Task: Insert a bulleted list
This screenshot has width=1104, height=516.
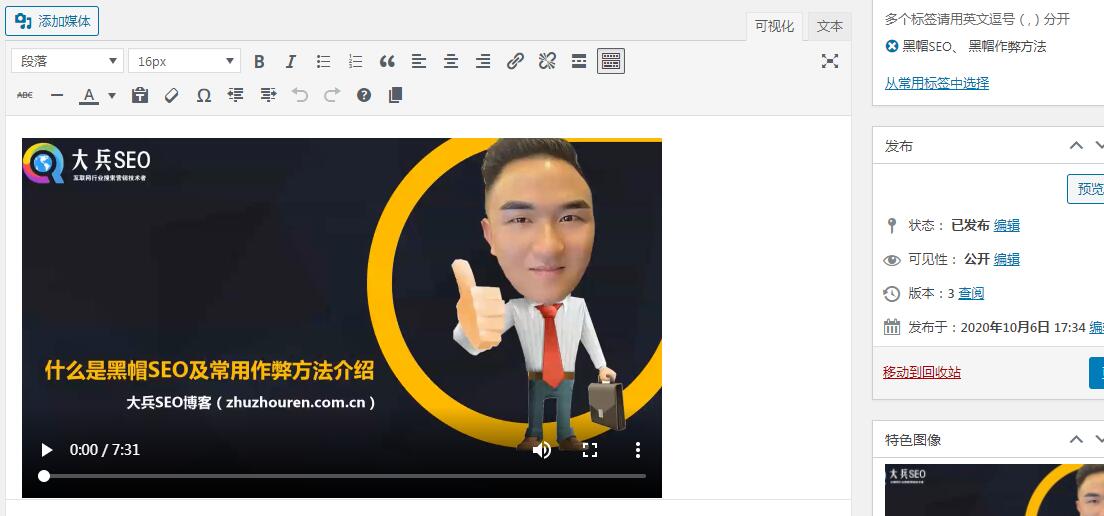Action: point(323,61)
